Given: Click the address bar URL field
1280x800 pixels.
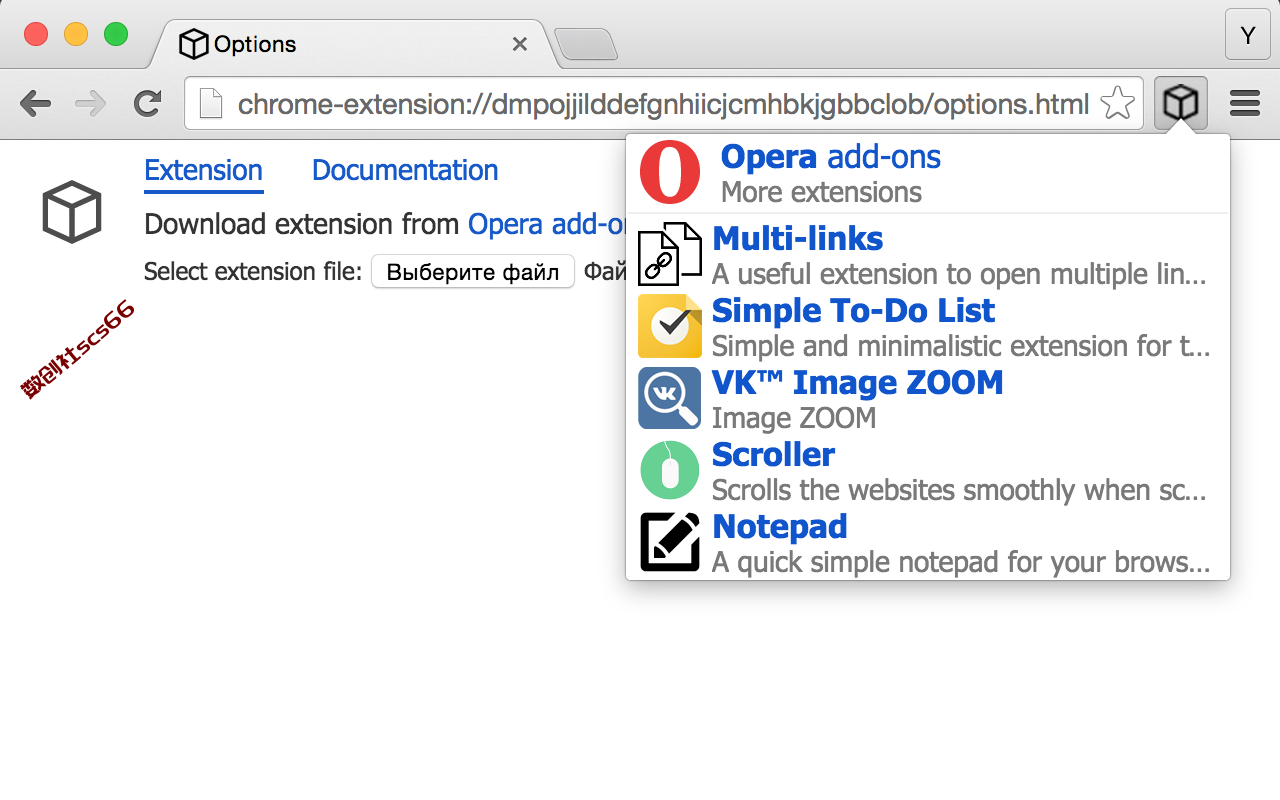Looking at the screenshot, I should coord(663,103).
